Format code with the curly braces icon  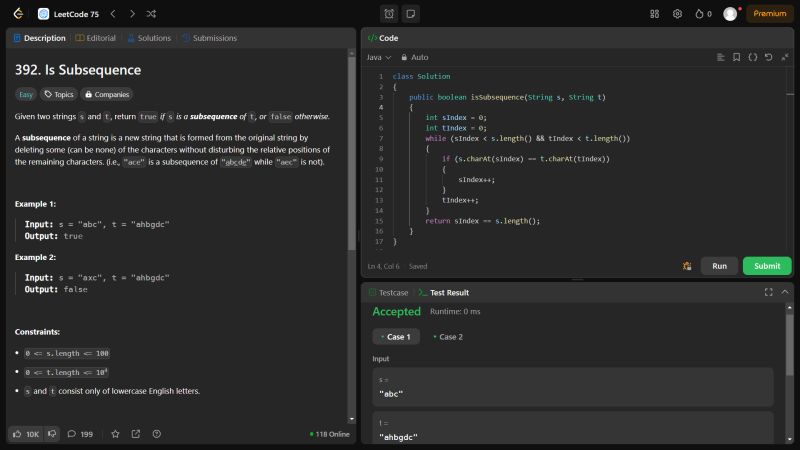pyautogui.click(x=752, y=57)
